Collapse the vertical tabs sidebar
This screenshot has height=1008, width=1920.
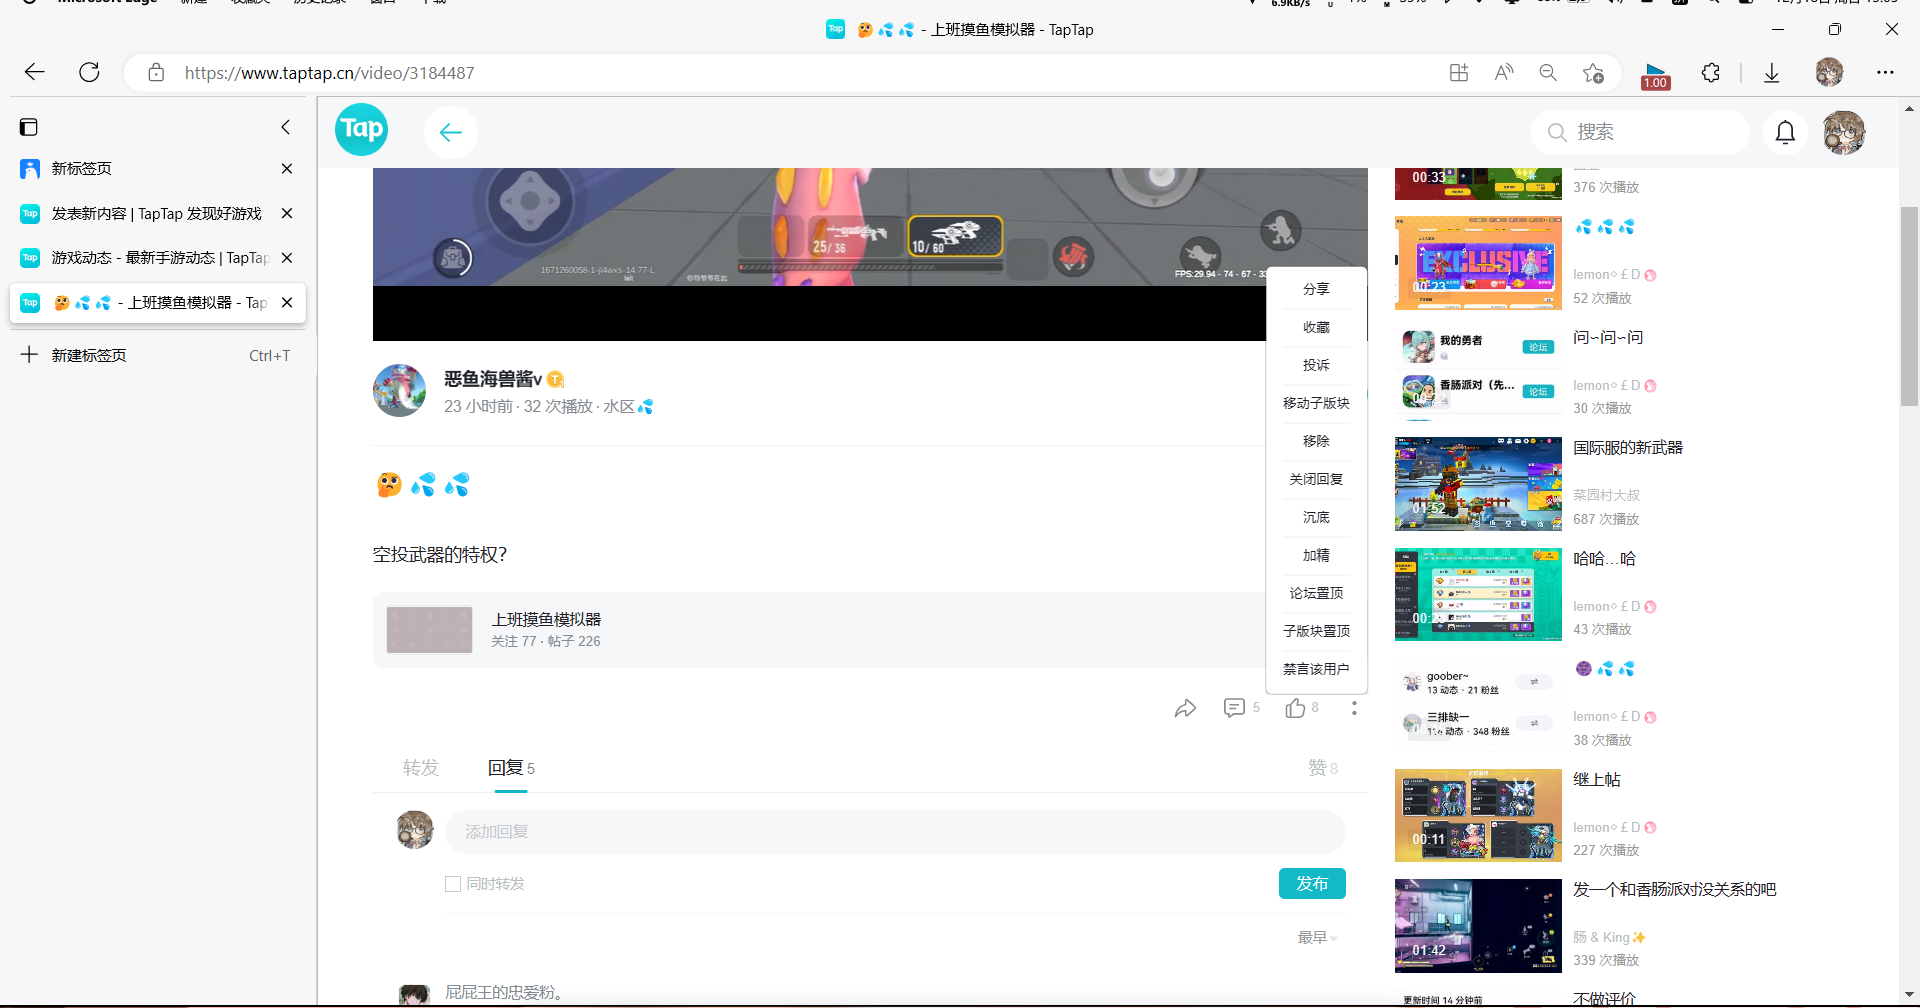pyautogui.click(x=286, y=127)
